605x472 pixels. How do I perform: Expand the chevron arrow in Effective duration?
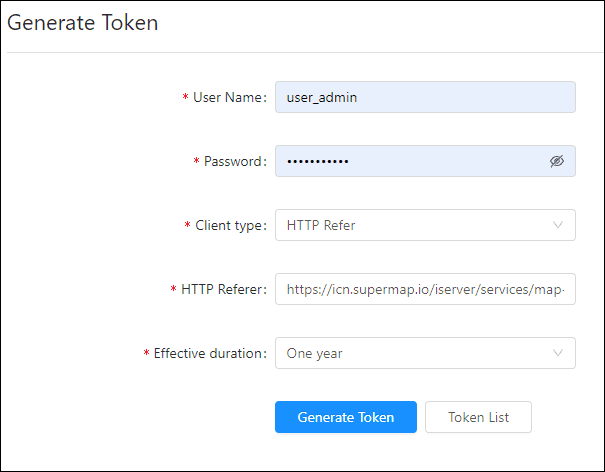pyautogui.click(x=558, y=353)
